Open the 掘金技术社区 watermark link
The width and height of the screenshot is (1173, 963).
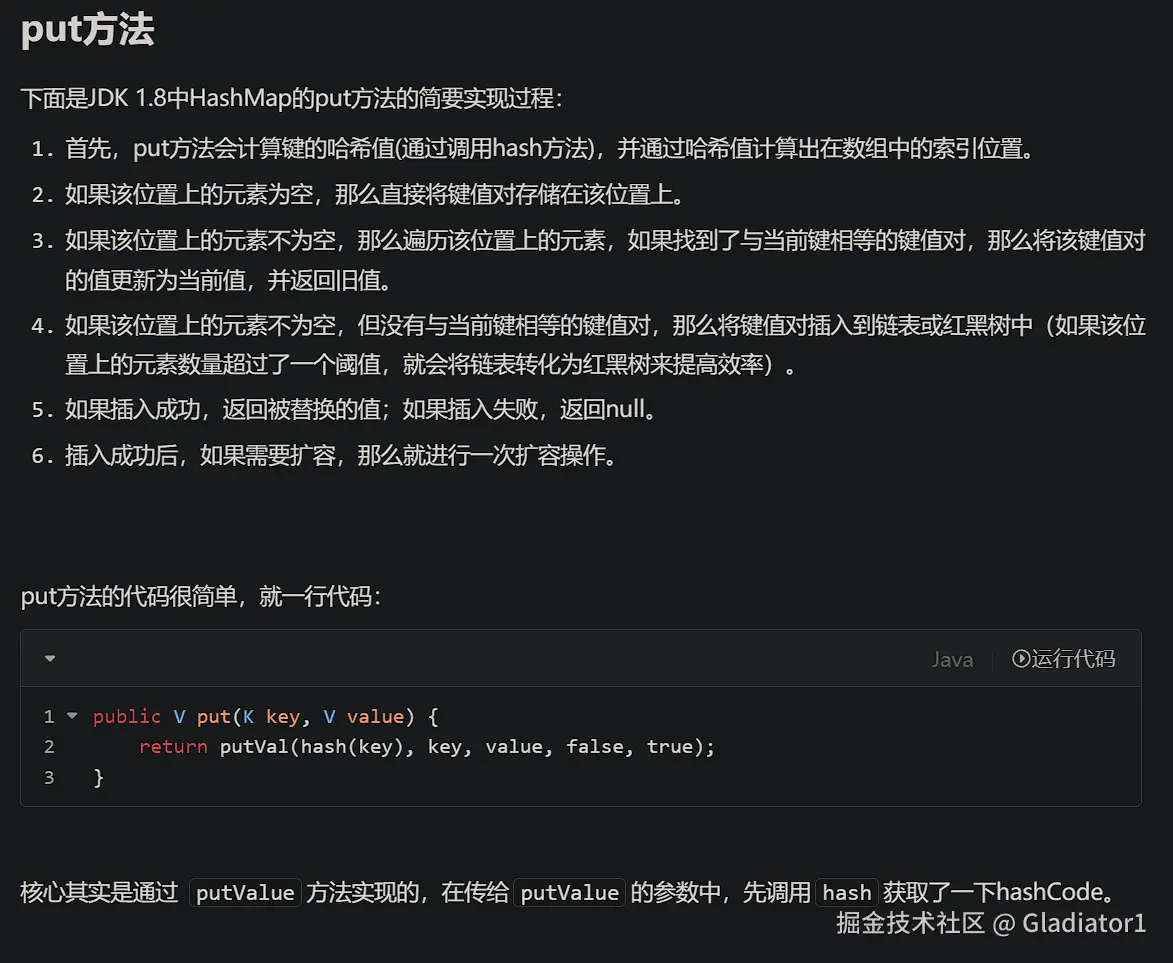click(910, 923)
